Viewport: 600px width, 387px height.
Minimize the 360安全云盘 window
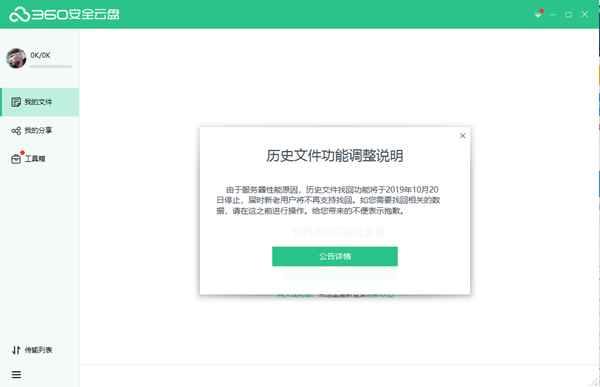tap(553, 15)
